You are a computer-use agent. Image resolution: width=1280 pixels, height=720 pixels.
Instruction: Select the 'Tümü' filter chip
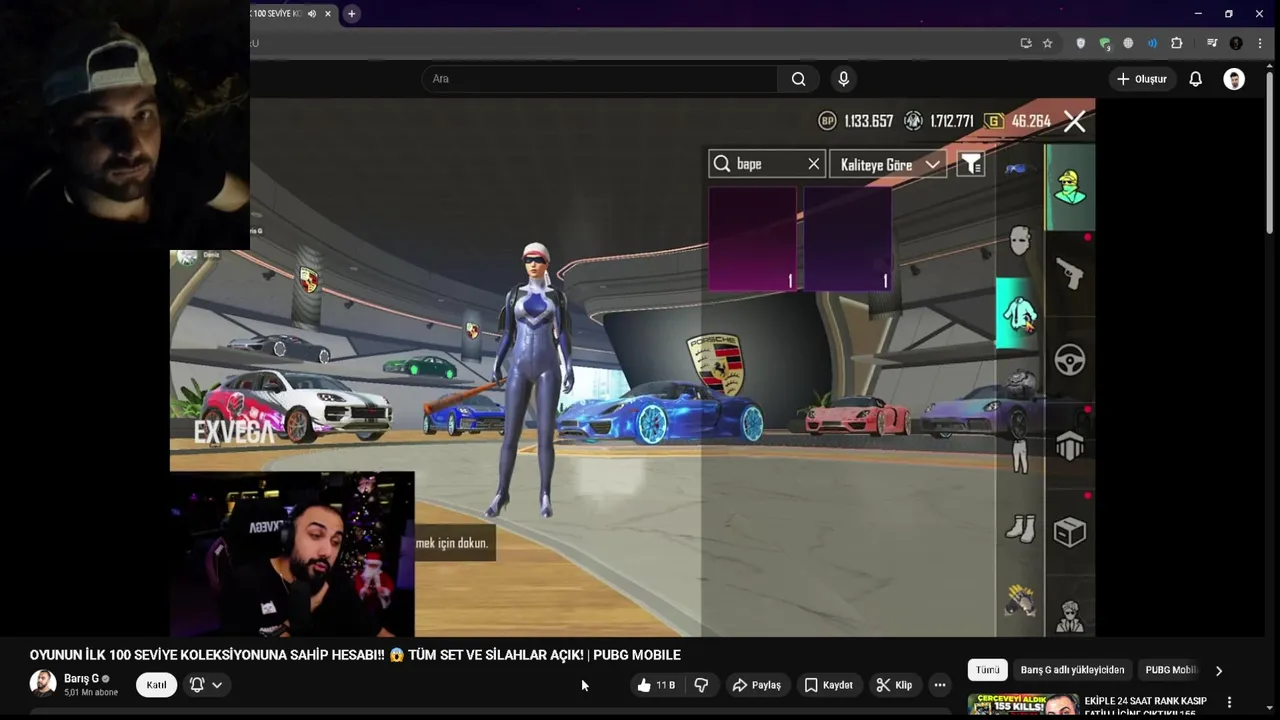pos(987,670)
